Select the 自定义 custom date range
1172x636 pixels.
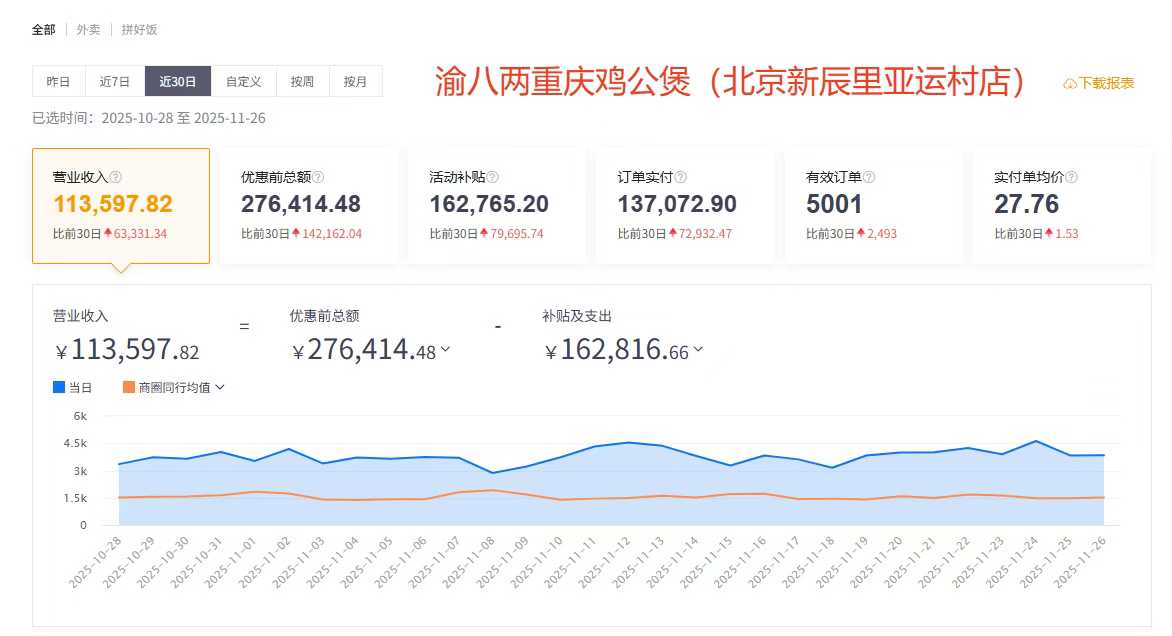(x=244, y=81)
